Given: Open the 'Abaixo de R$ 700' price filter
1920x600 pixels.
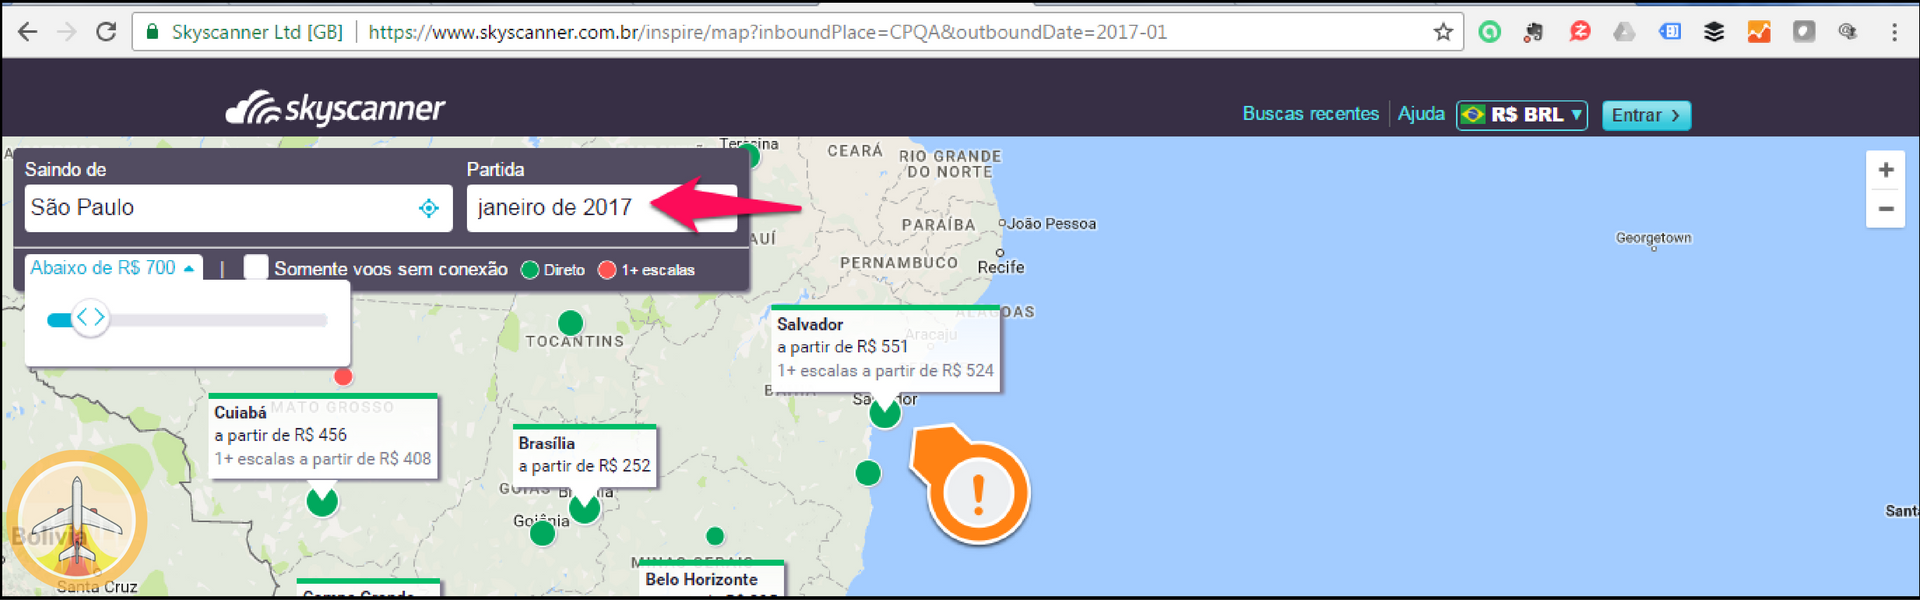Looking at the screenshot, I should 111,268.
